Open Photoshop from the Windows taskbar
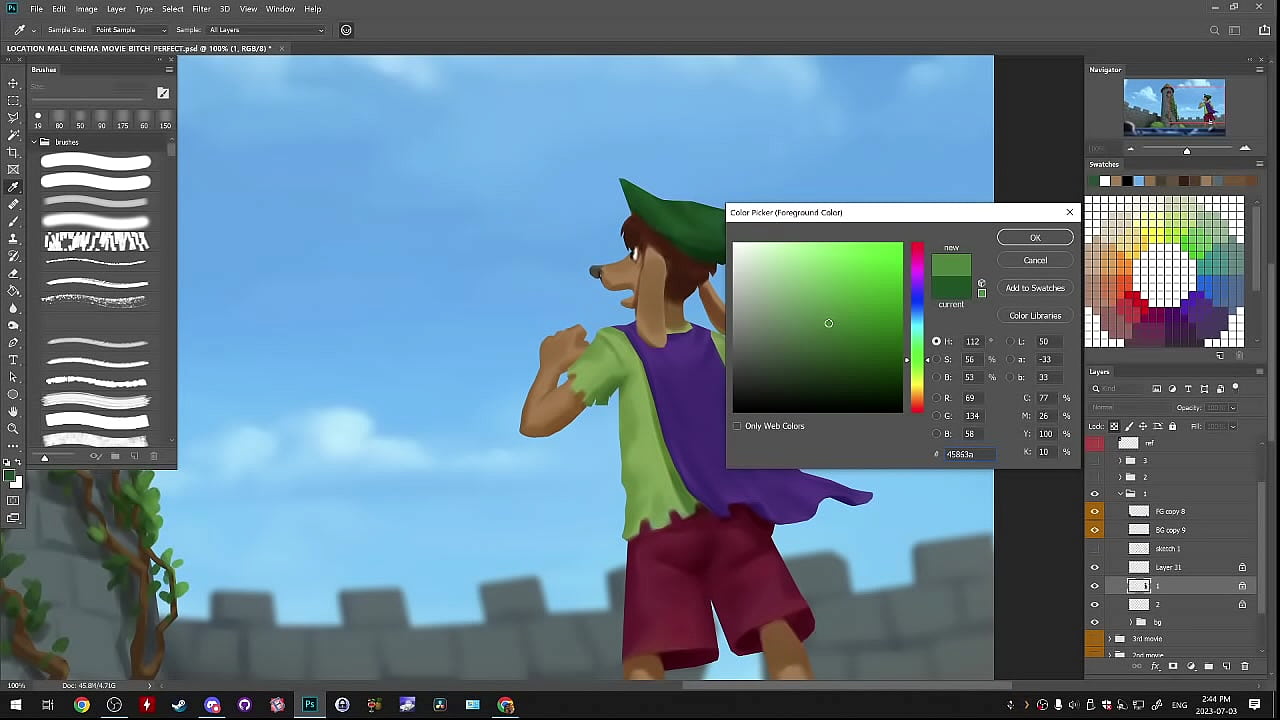Screen dimensions: 1280x720 pos(309,705)
